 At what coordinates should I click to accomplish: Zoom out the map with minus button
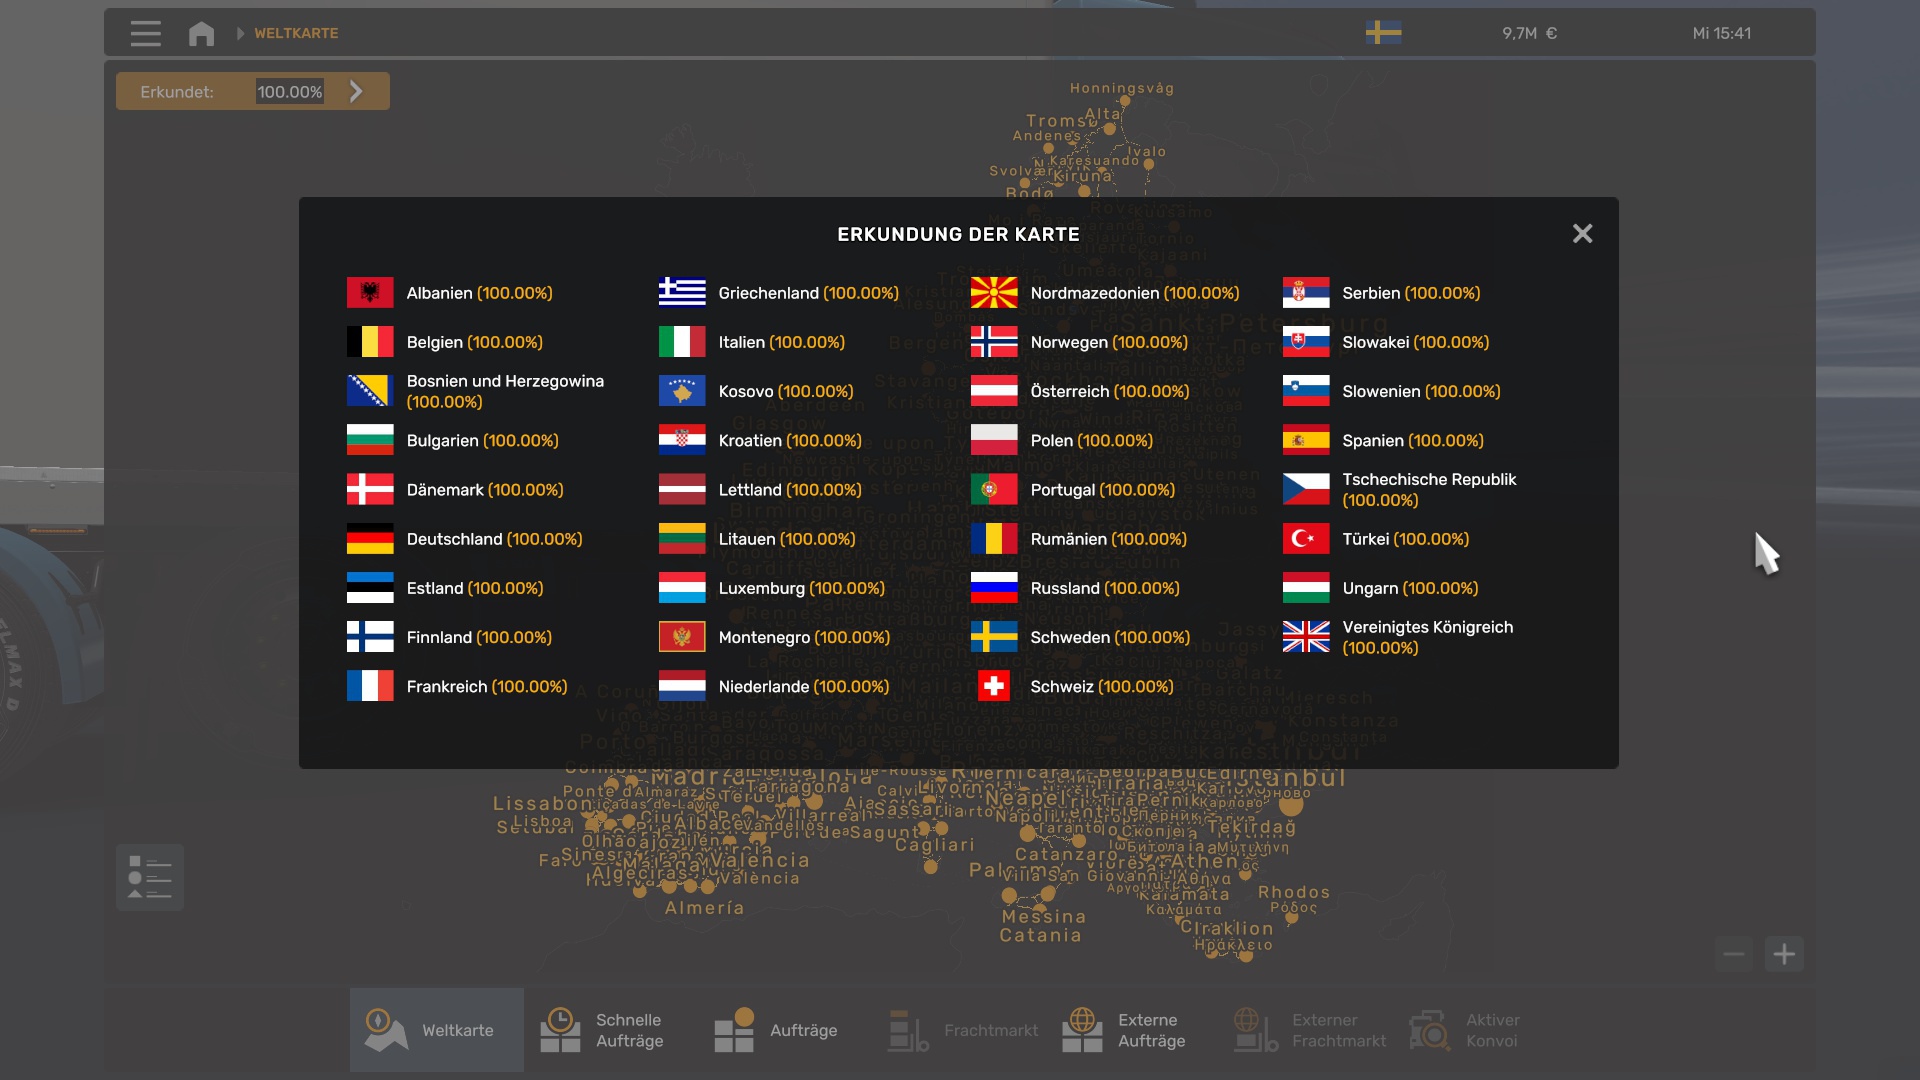point(1734,954)
